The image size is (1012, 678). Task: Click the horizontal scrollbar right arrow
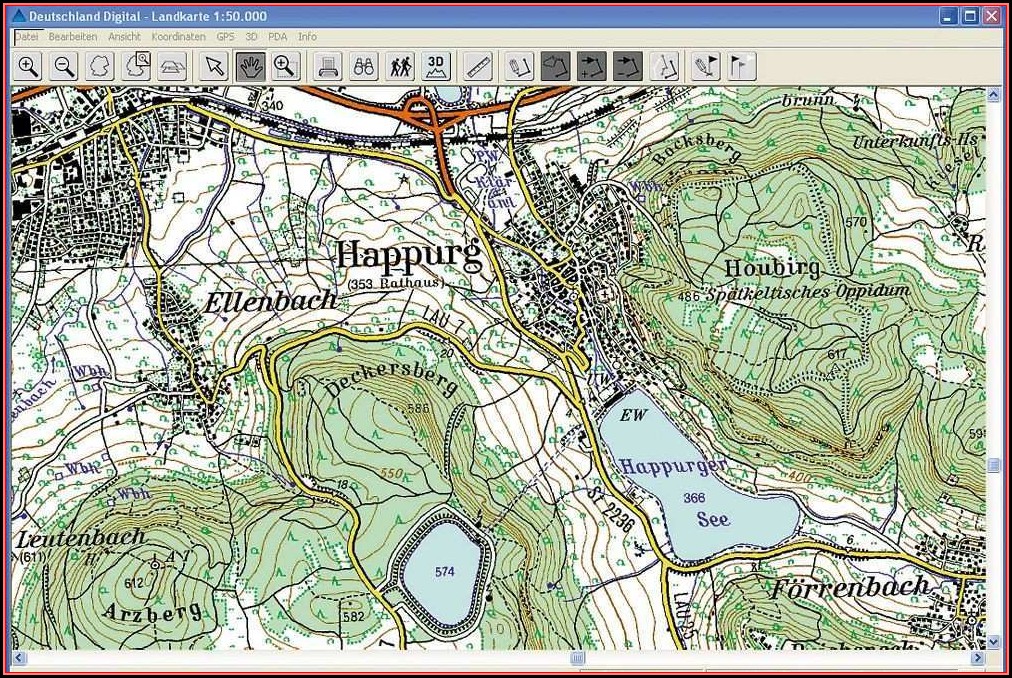click(977, 658)
